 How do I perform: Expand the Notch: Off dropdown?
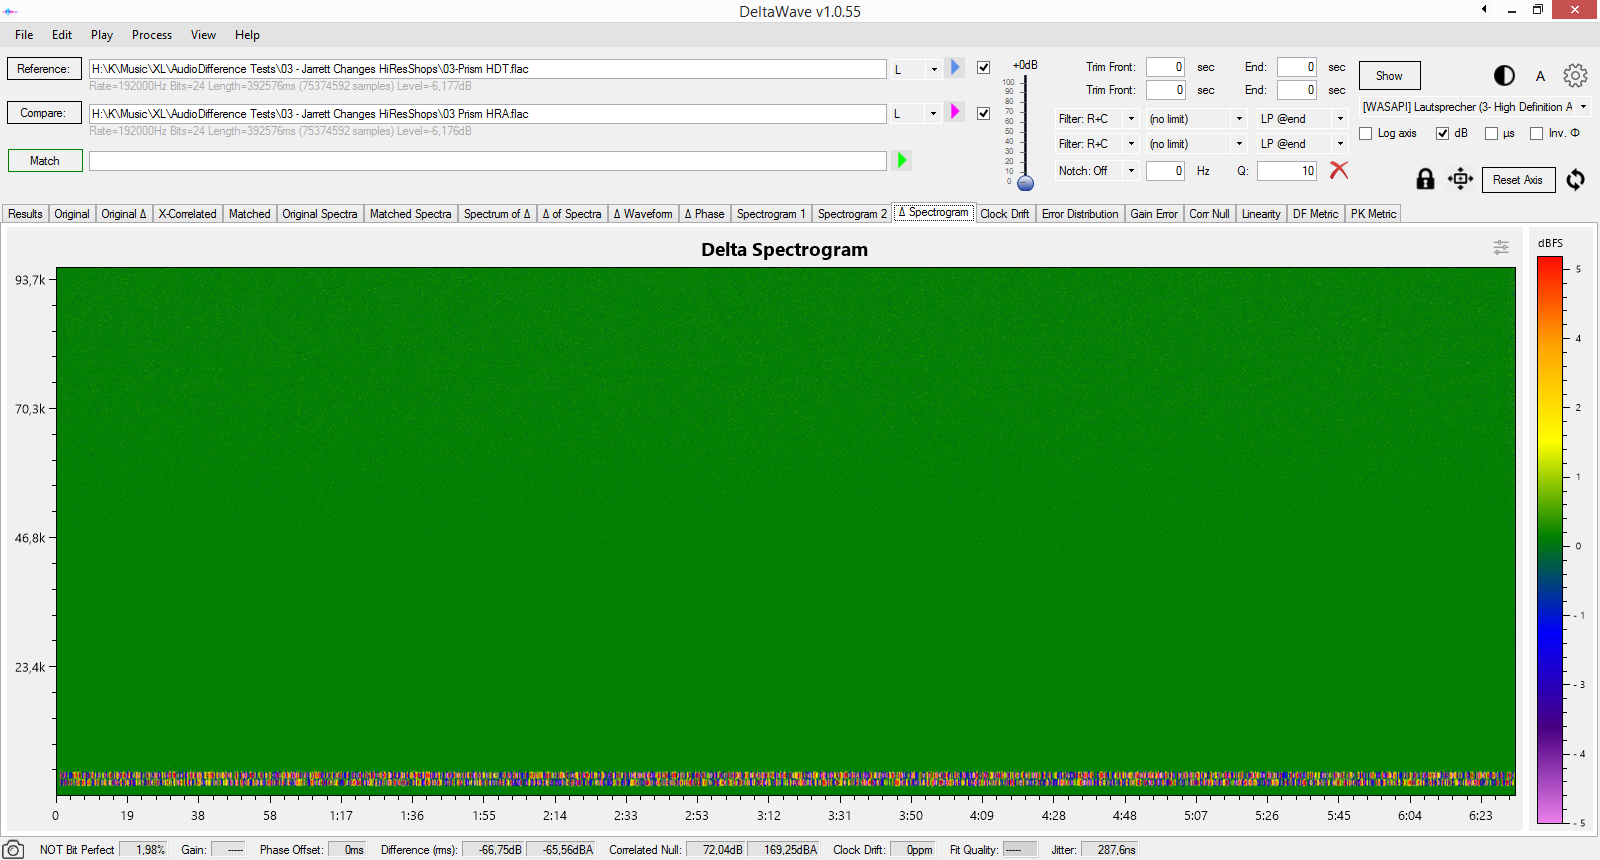pos(1097,170)
